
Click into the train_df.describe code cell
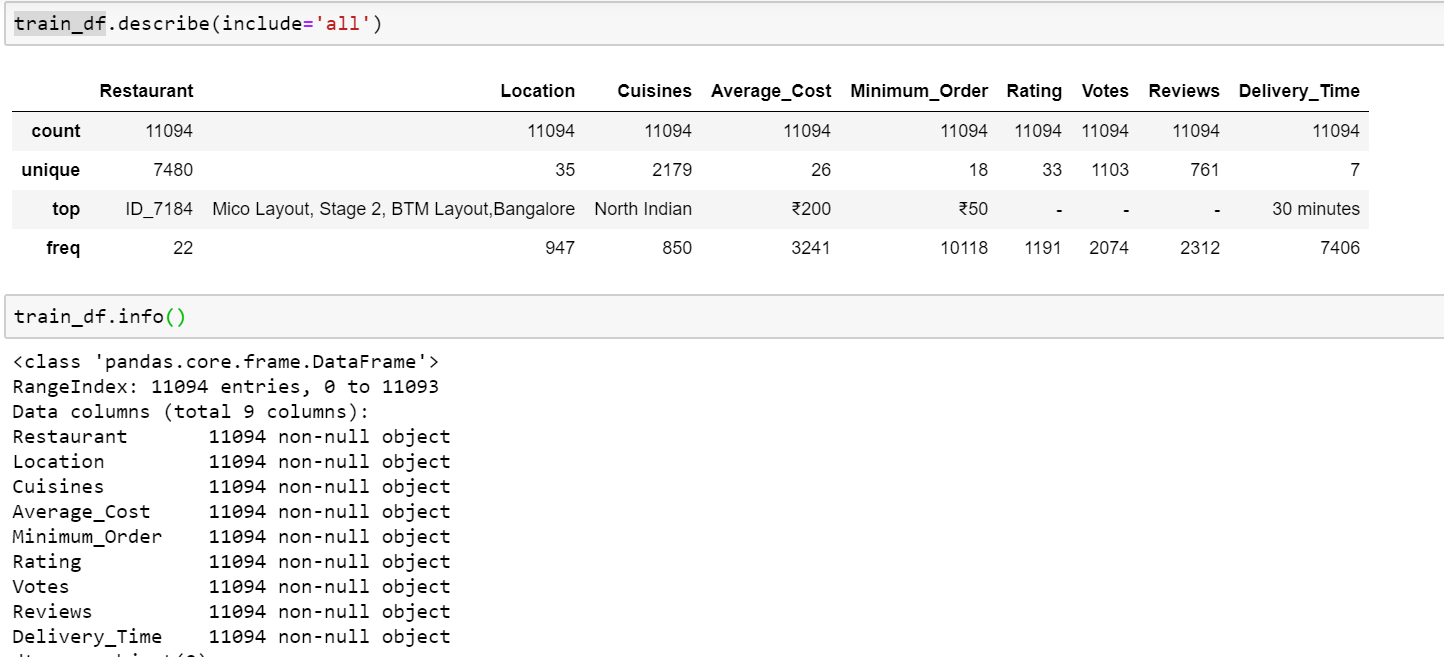200,22
